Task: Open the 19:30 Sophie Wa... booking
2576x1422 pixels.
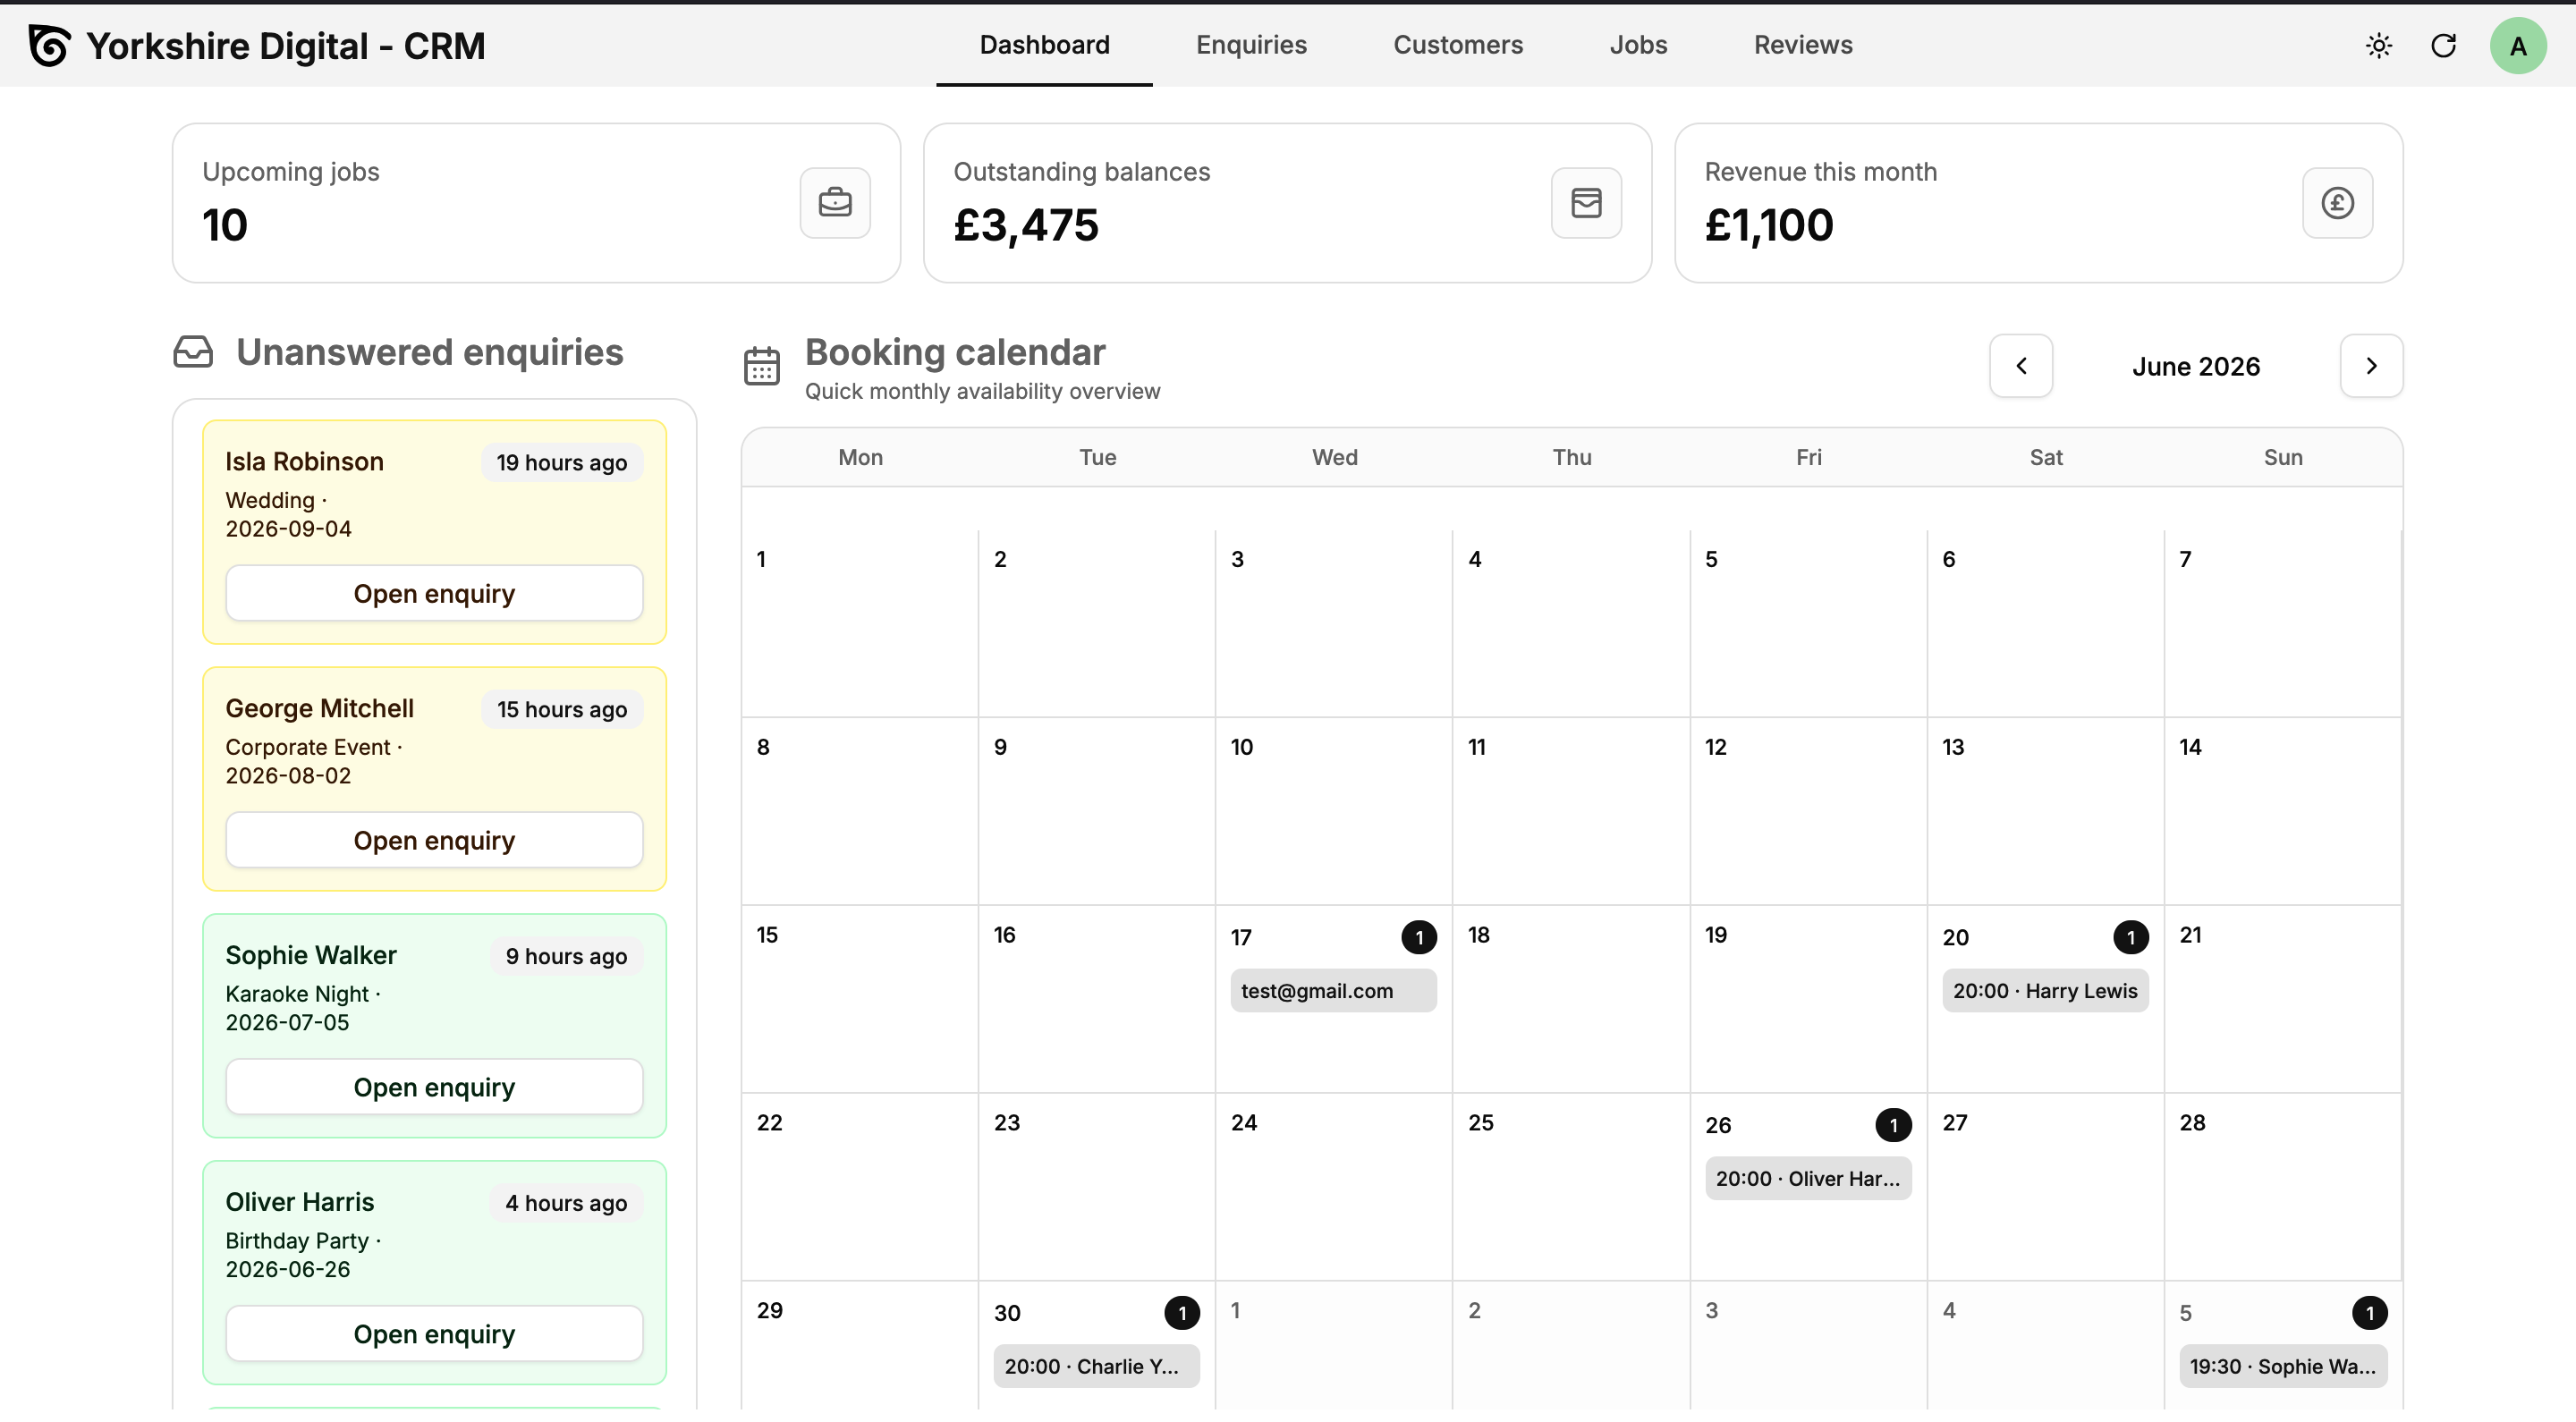Action: point(2283,1367)
